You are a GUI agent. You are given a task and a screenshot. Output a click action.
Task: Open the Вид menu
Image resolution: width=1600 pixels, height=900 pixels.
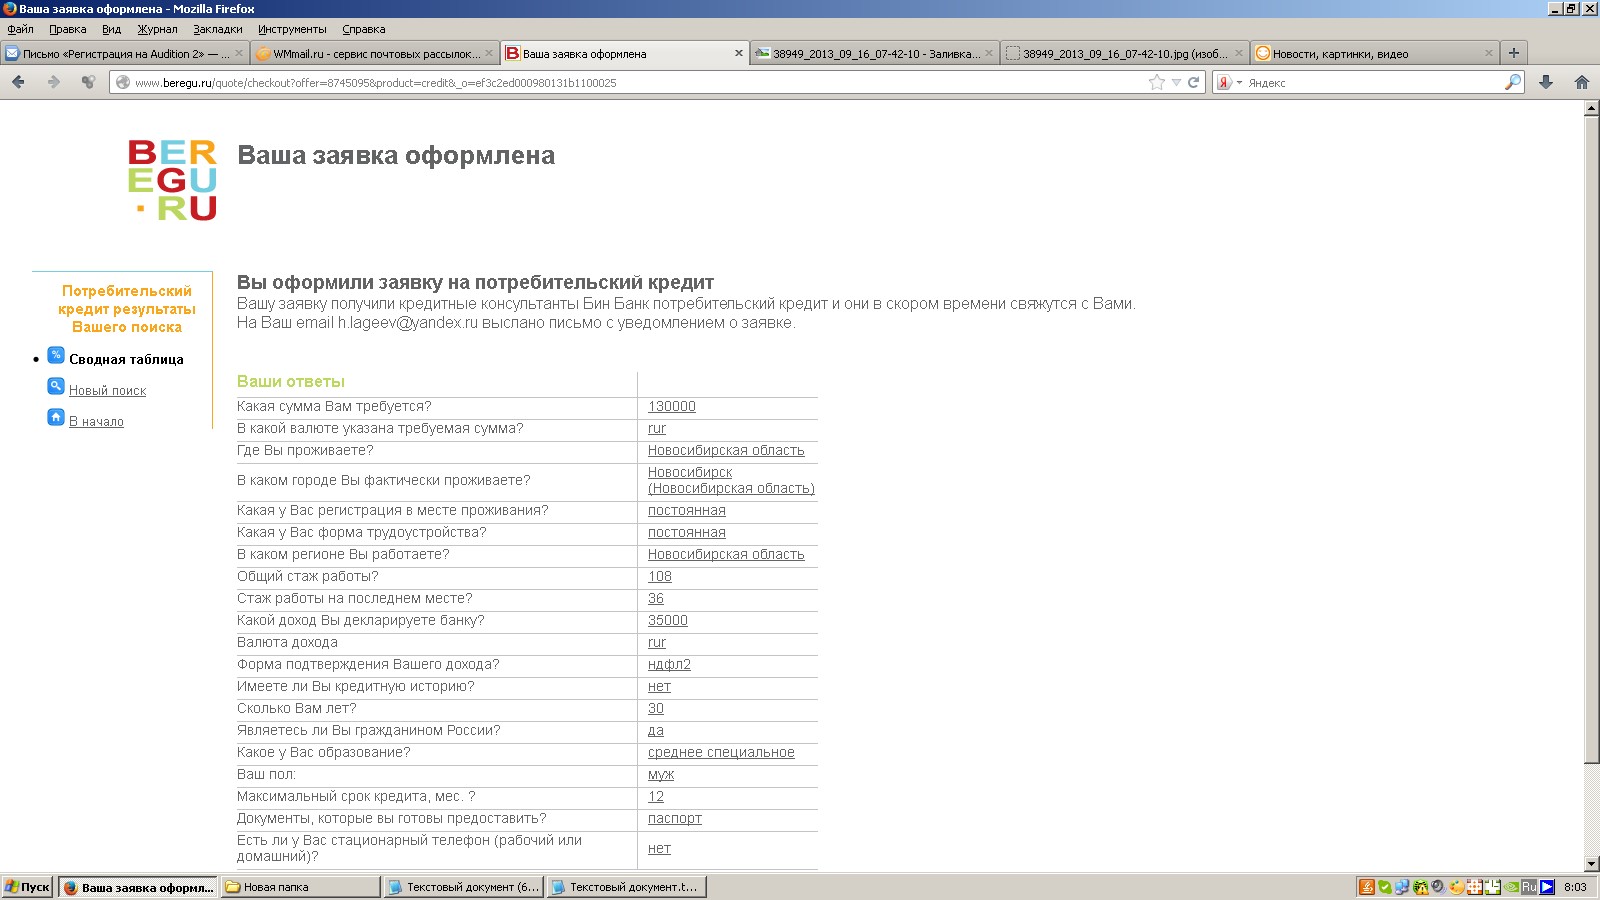pos(111,29)
